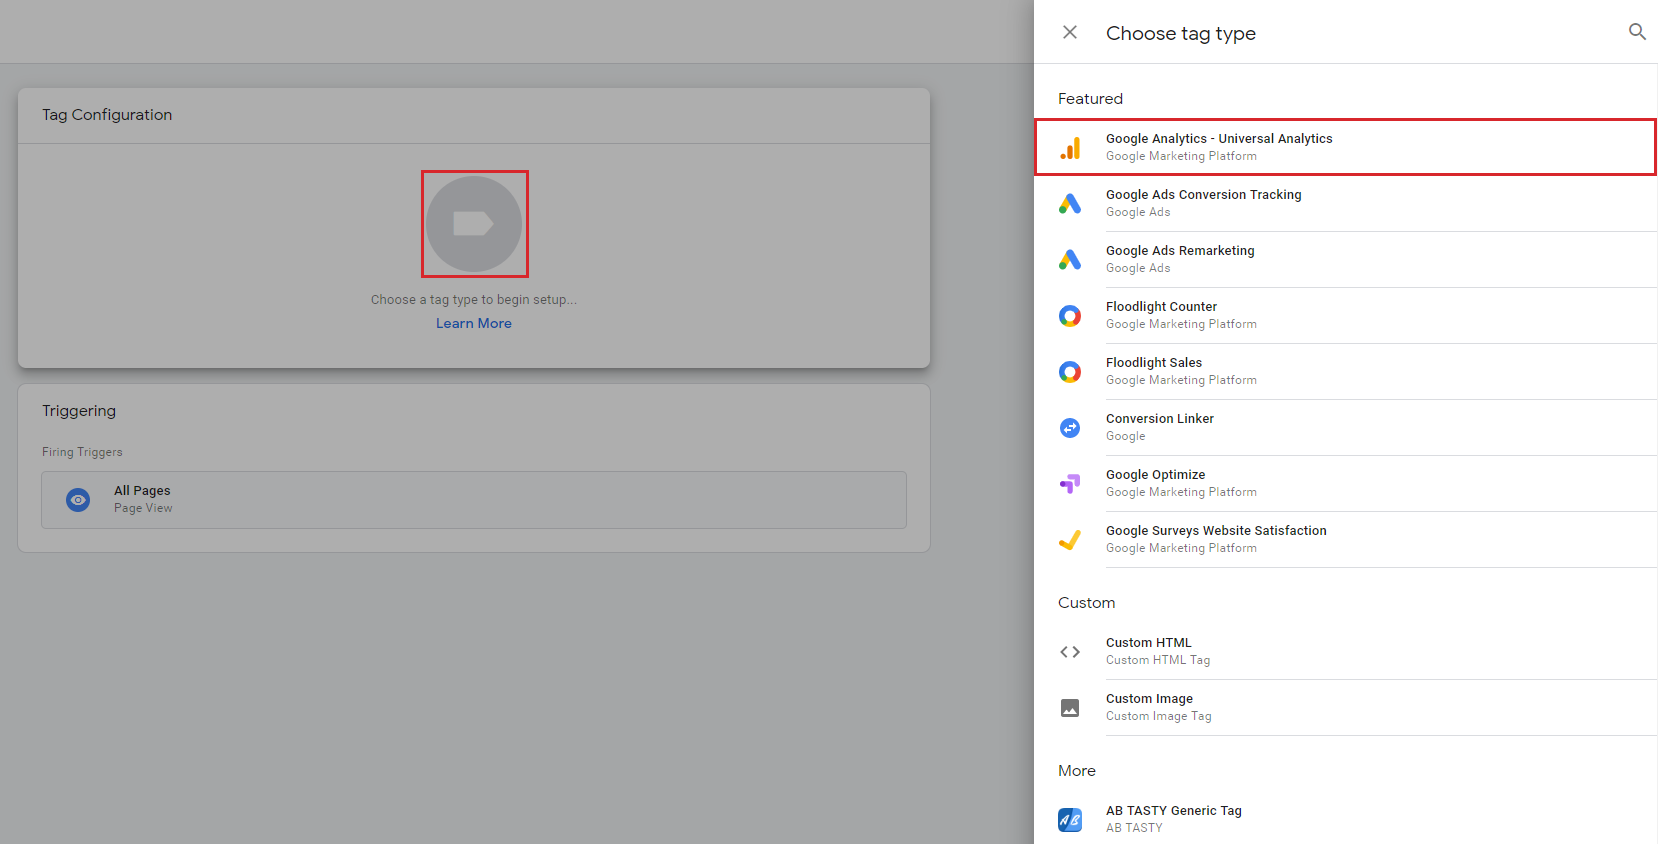Click the search magnifier icon in panel header

[x=1637, y=32]
